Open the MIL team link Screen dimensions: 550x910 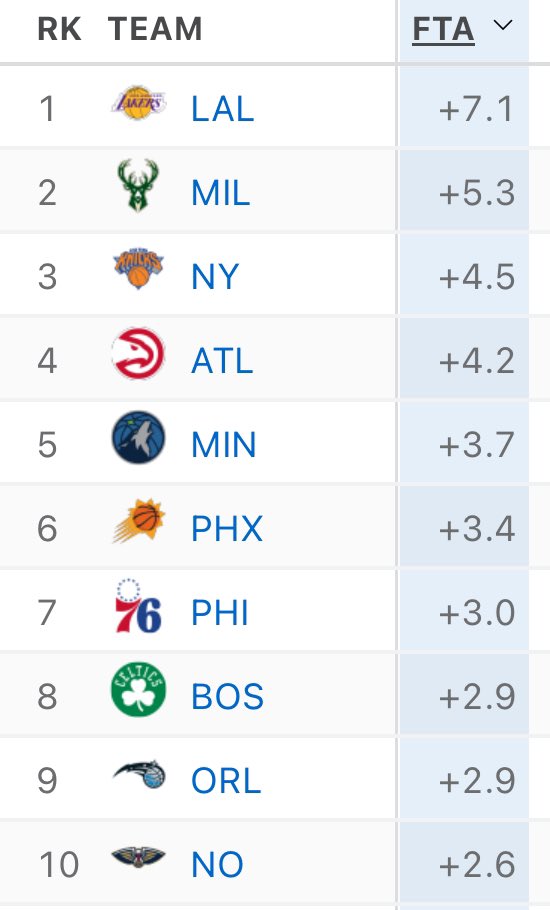[220, 193]
